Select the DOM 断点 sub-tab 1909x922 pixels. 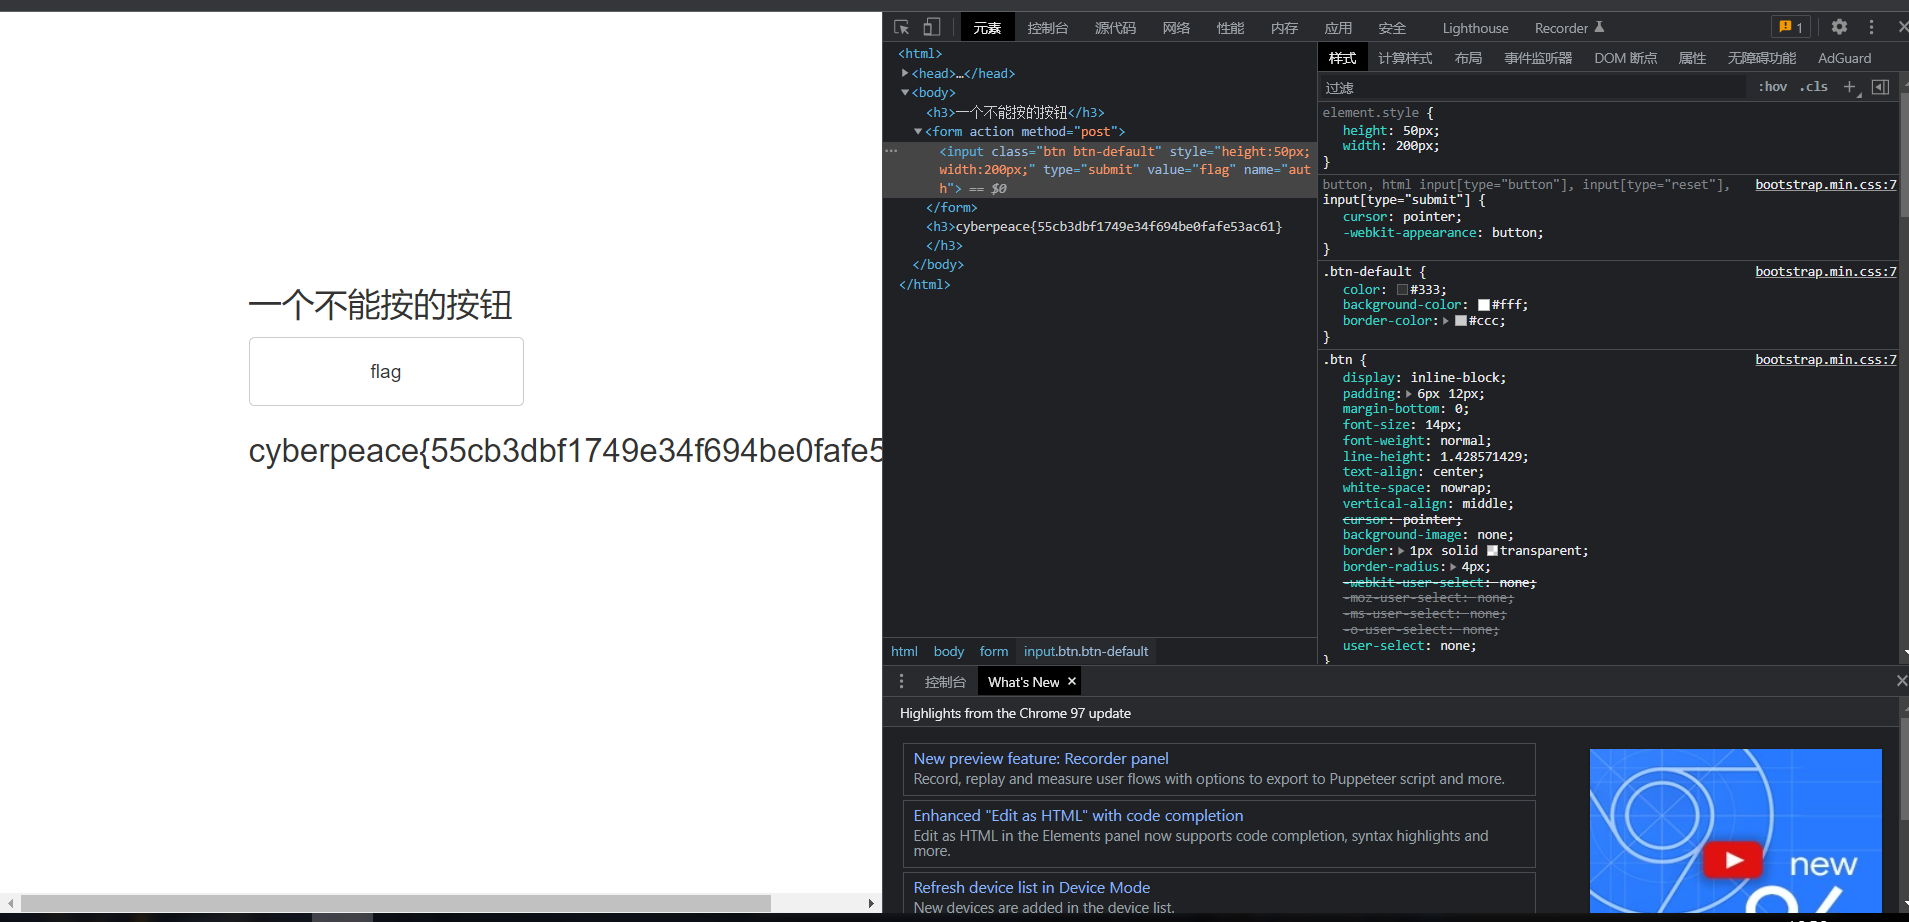[1625, 58]
